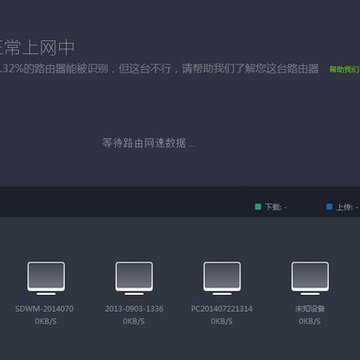Click the 下载 download speed label
360x360 pixels.
[x=276, y=207]
